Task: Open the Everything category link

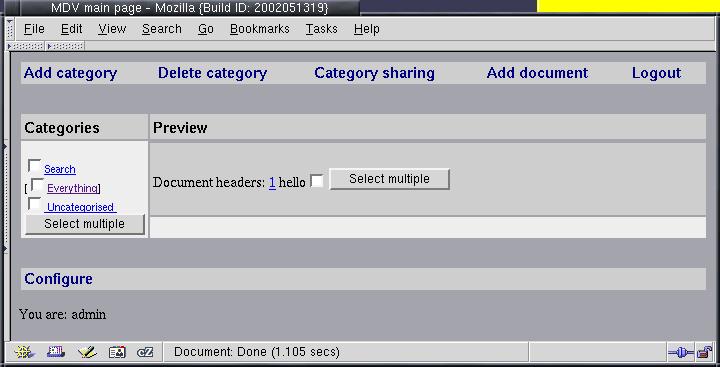Action: point(72,188)
